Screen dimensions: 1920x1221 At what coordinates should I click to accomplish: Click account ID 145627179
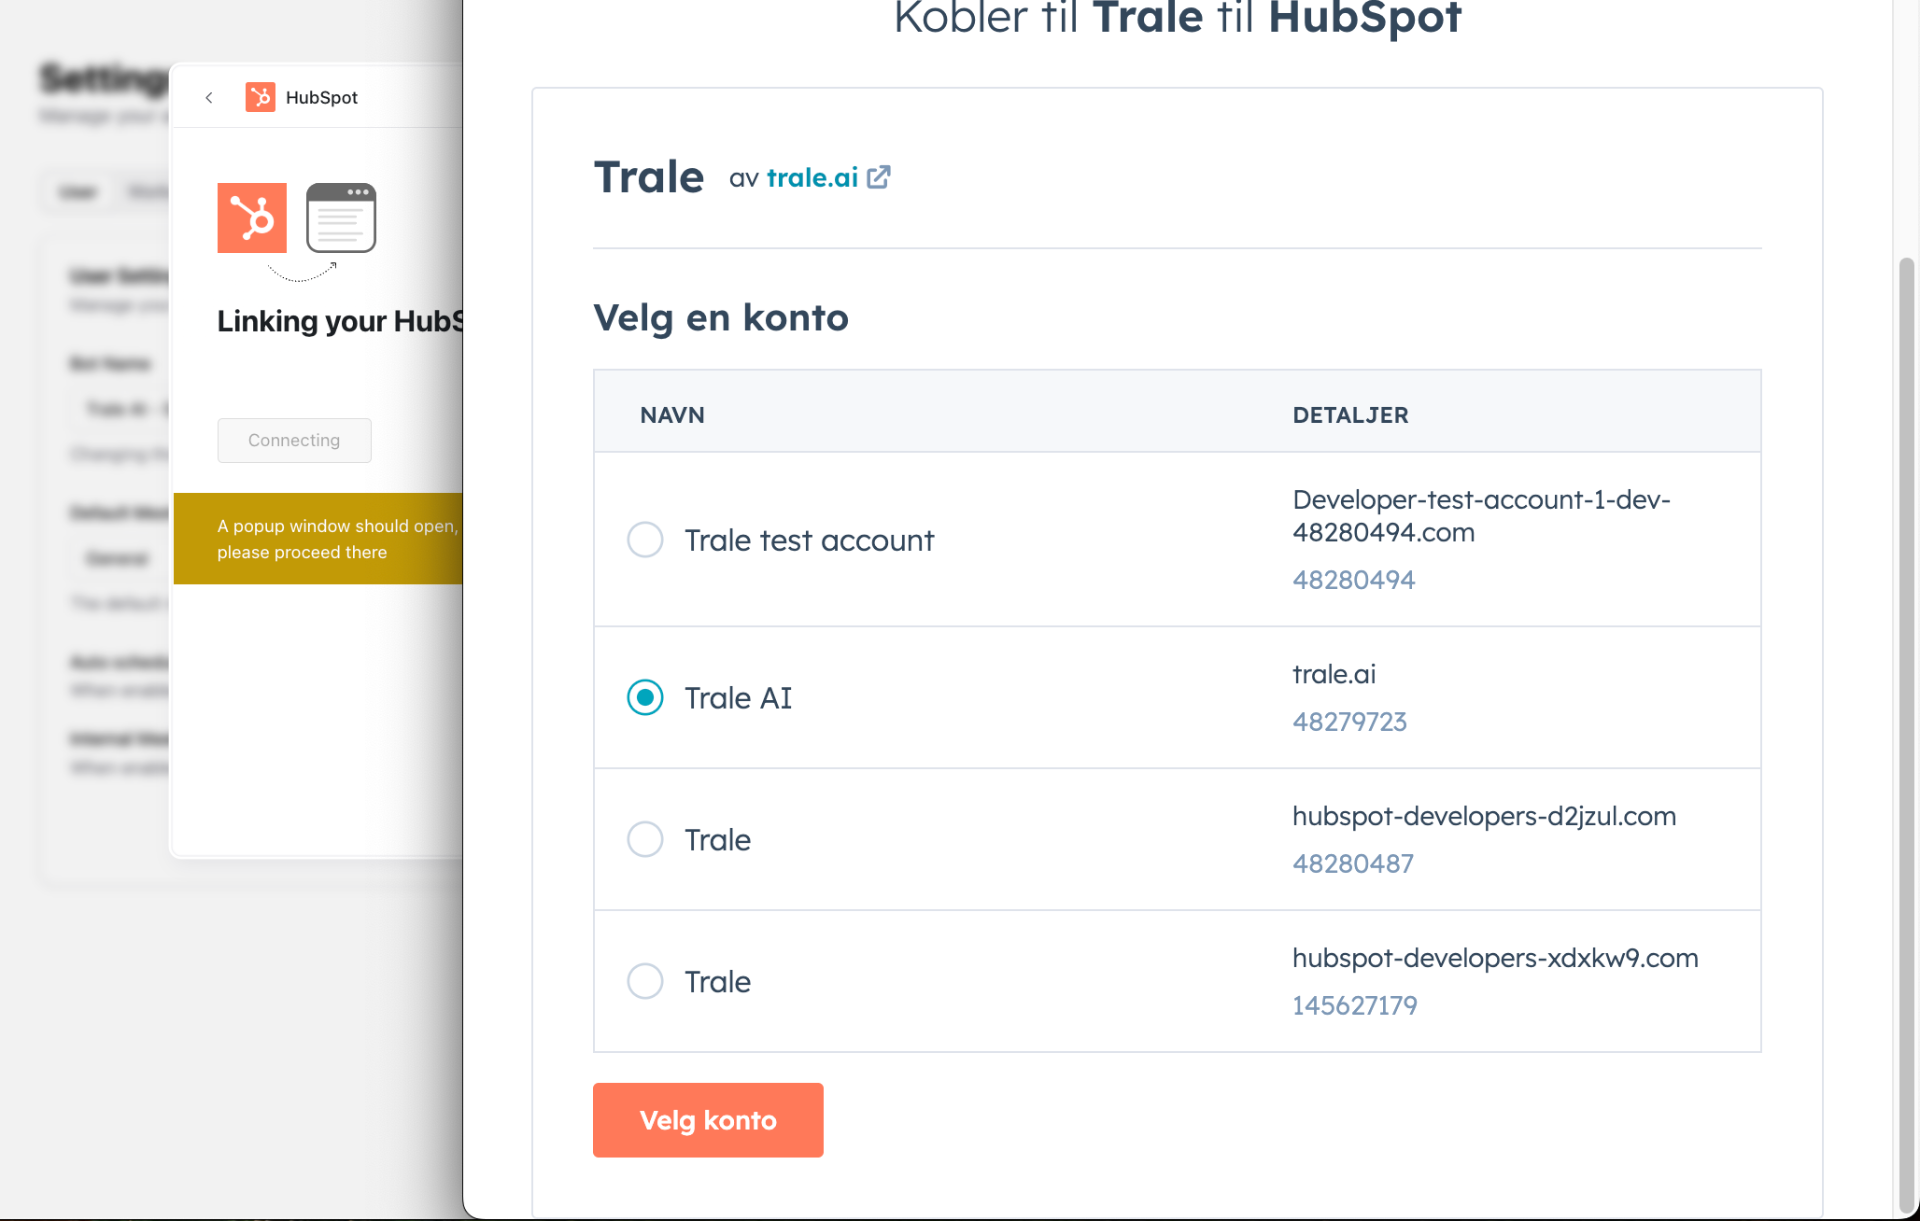tap(1354, 1006)
